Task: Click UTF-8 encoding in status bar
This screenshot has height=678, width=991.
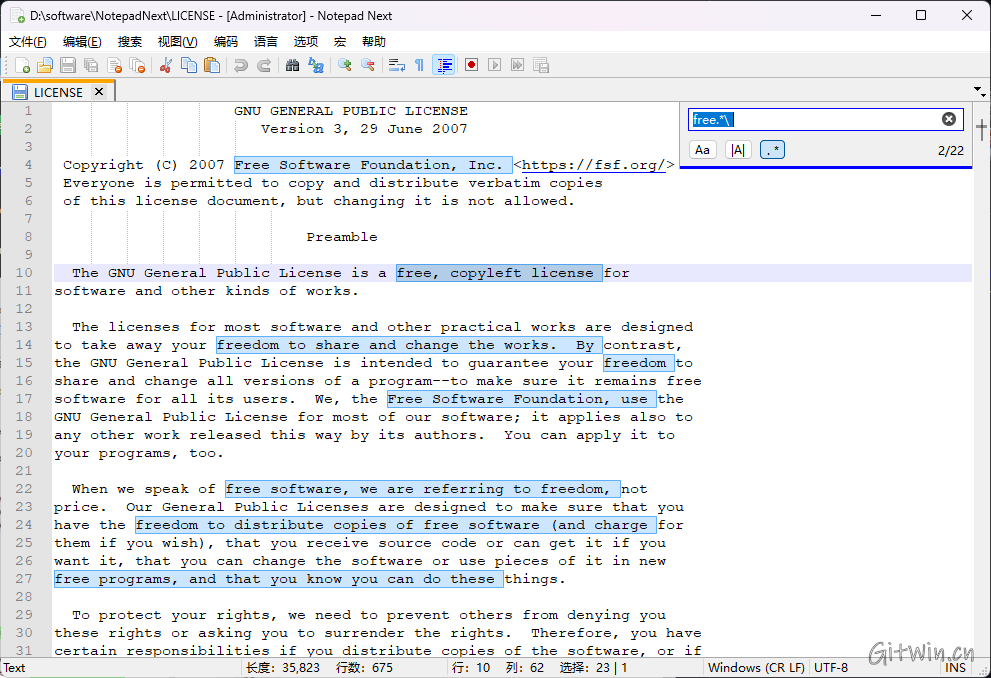Action: (831, 668)
